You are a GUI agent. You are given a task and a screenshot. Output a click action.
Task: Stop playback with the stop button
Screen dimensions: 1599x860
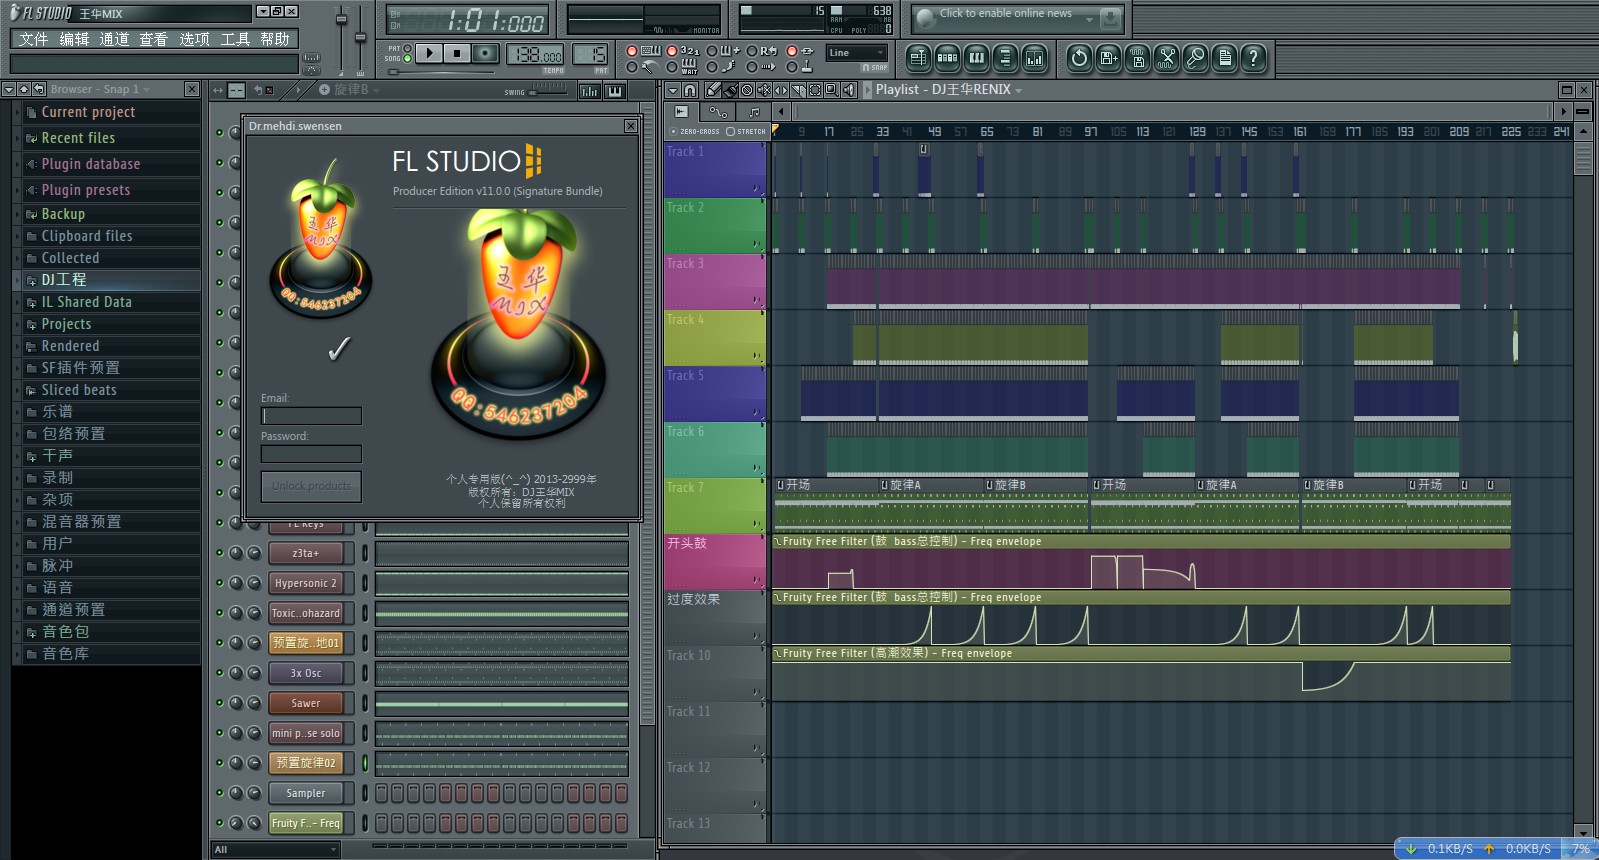[x=457, y=53]
